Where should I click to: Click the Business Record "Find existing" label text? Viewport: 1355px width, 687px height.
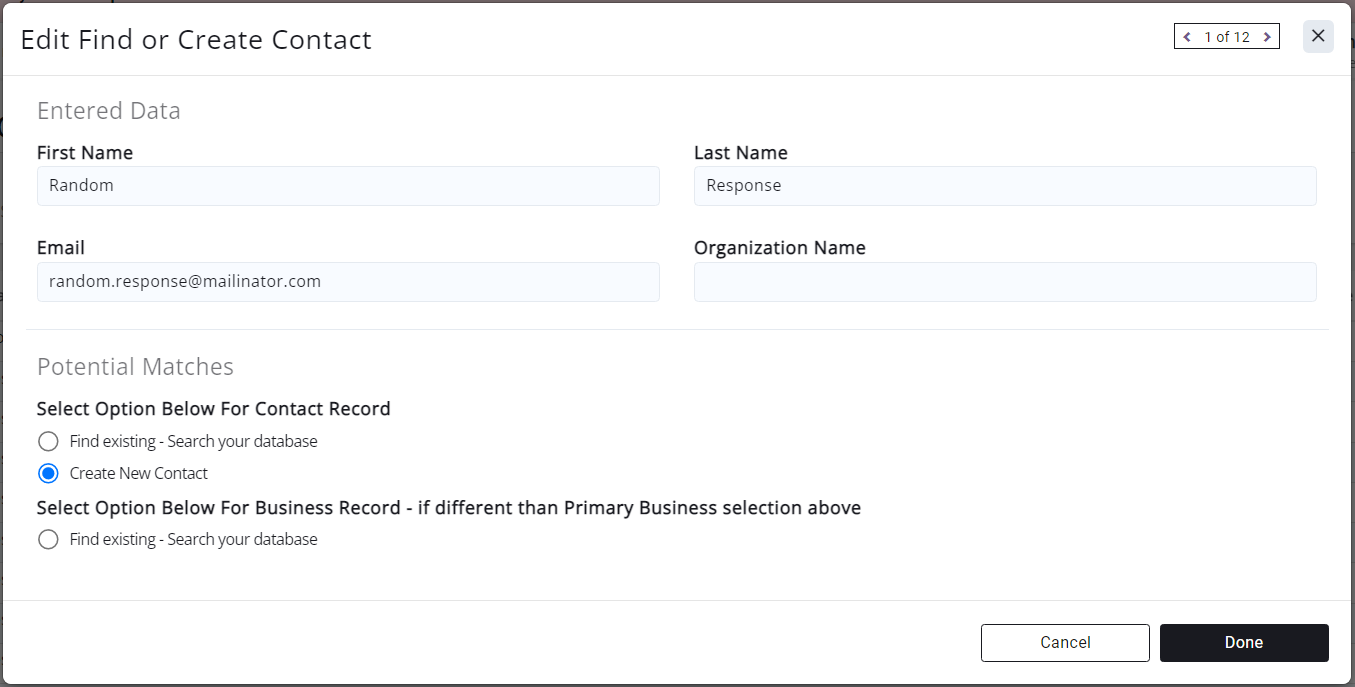point(193,540)
